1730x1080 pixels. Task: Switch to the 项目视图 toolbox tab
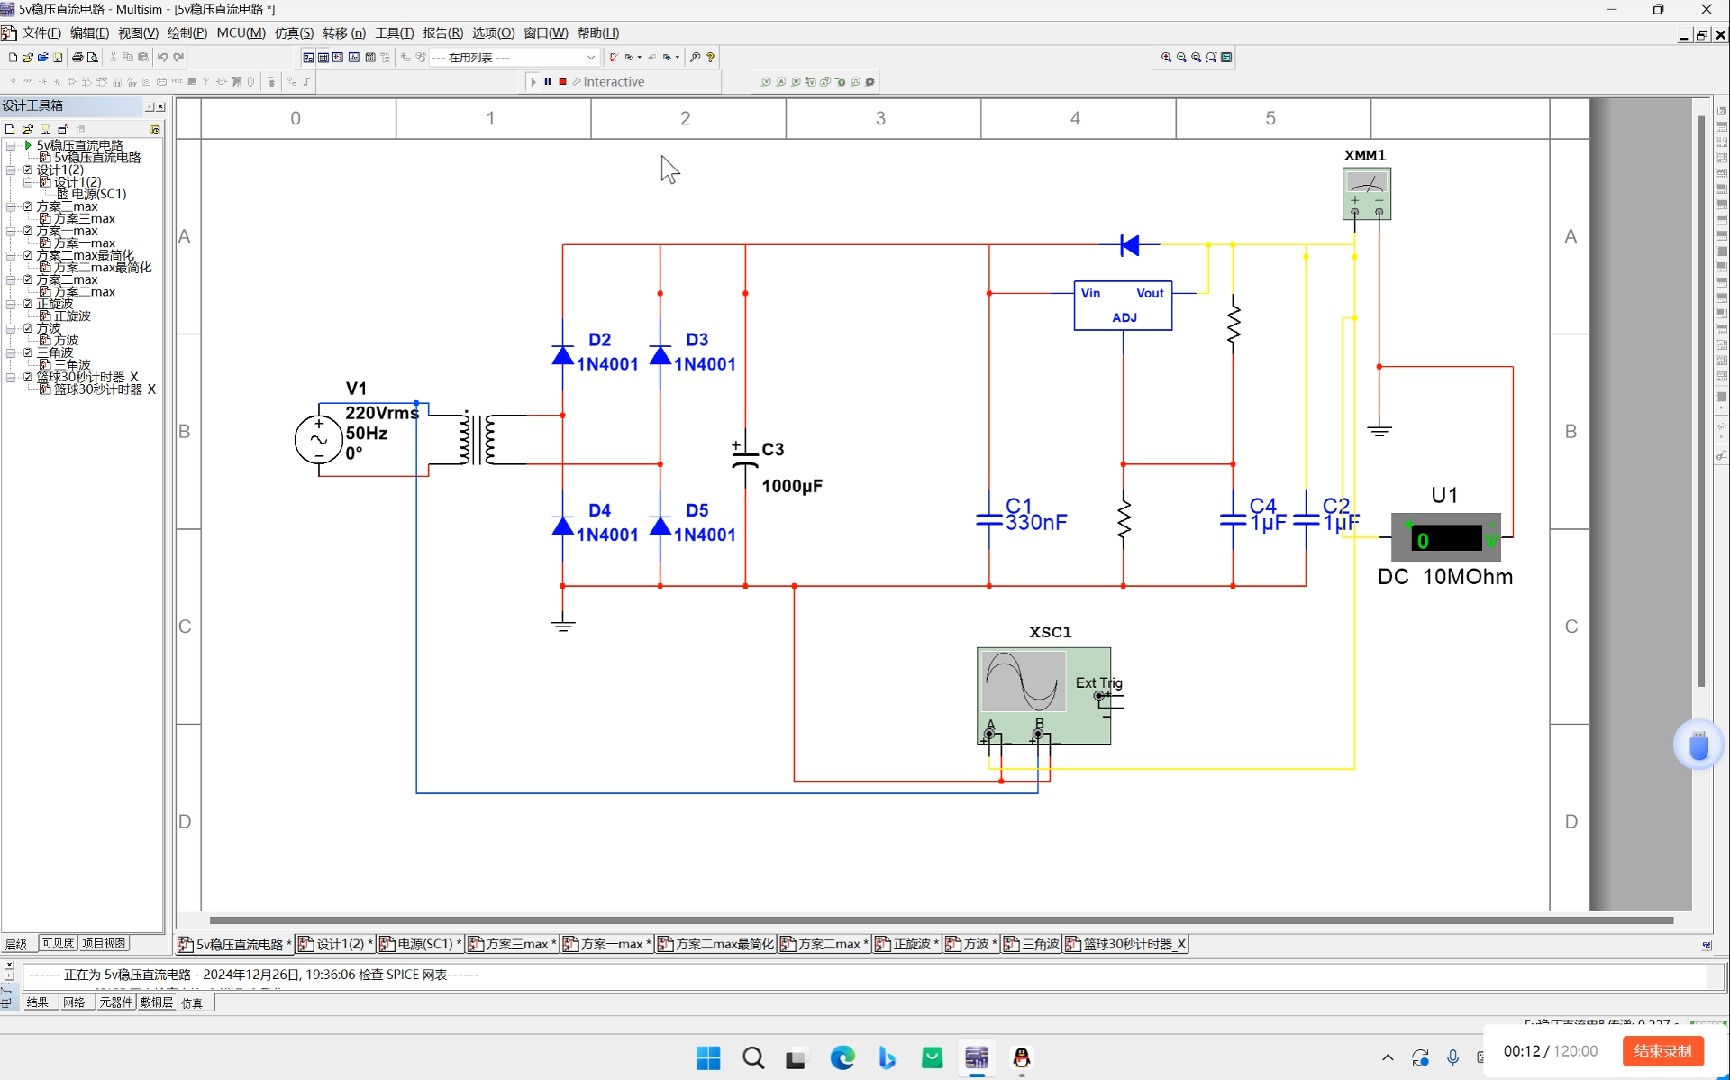click(x=103, y=943)
